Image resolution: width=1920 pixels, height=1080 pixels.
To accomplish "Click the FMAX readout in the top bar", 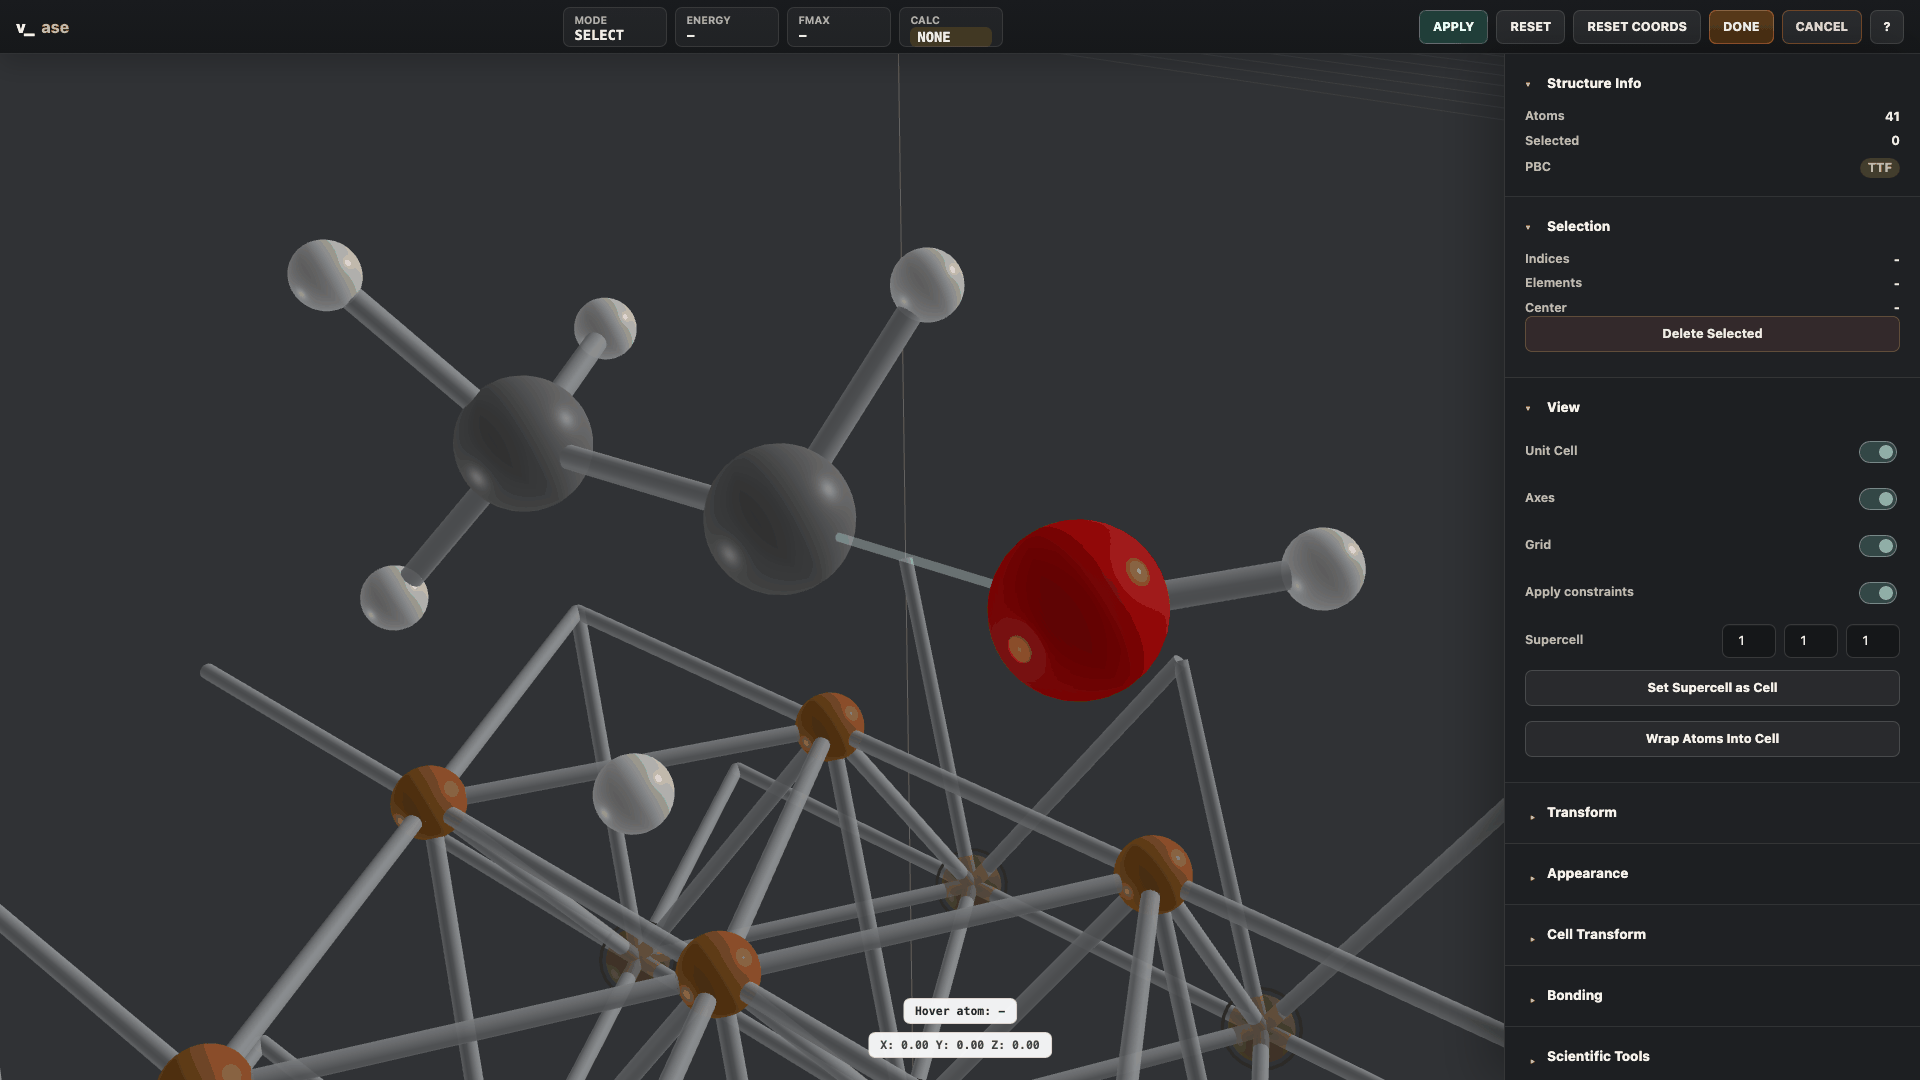I will (x=838, y=28).
